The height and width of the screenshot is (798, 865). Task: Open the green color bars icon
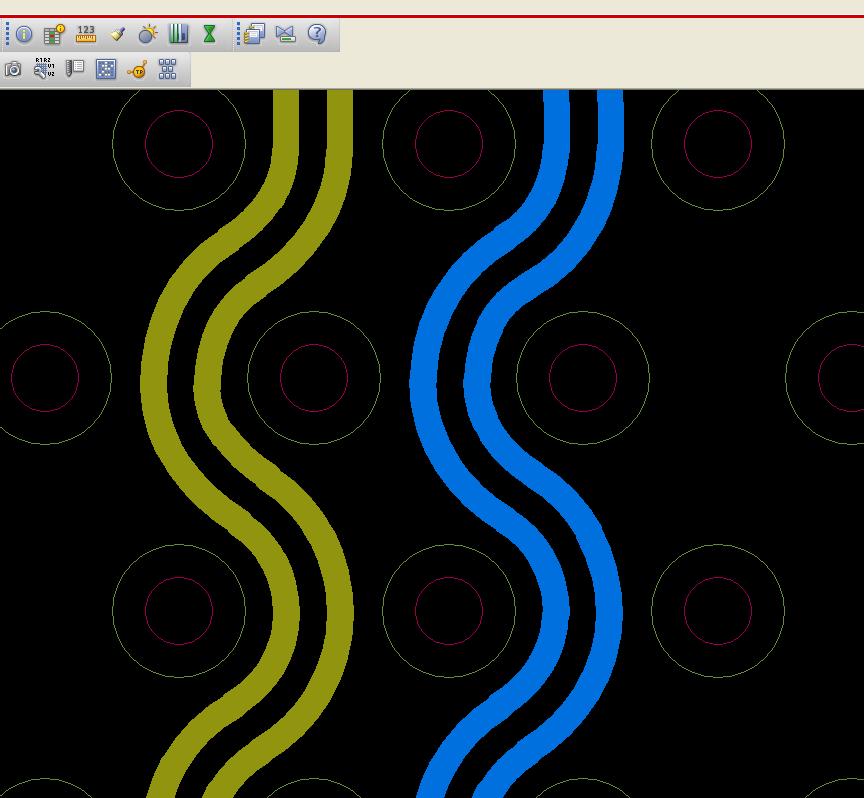coord(178,35)
